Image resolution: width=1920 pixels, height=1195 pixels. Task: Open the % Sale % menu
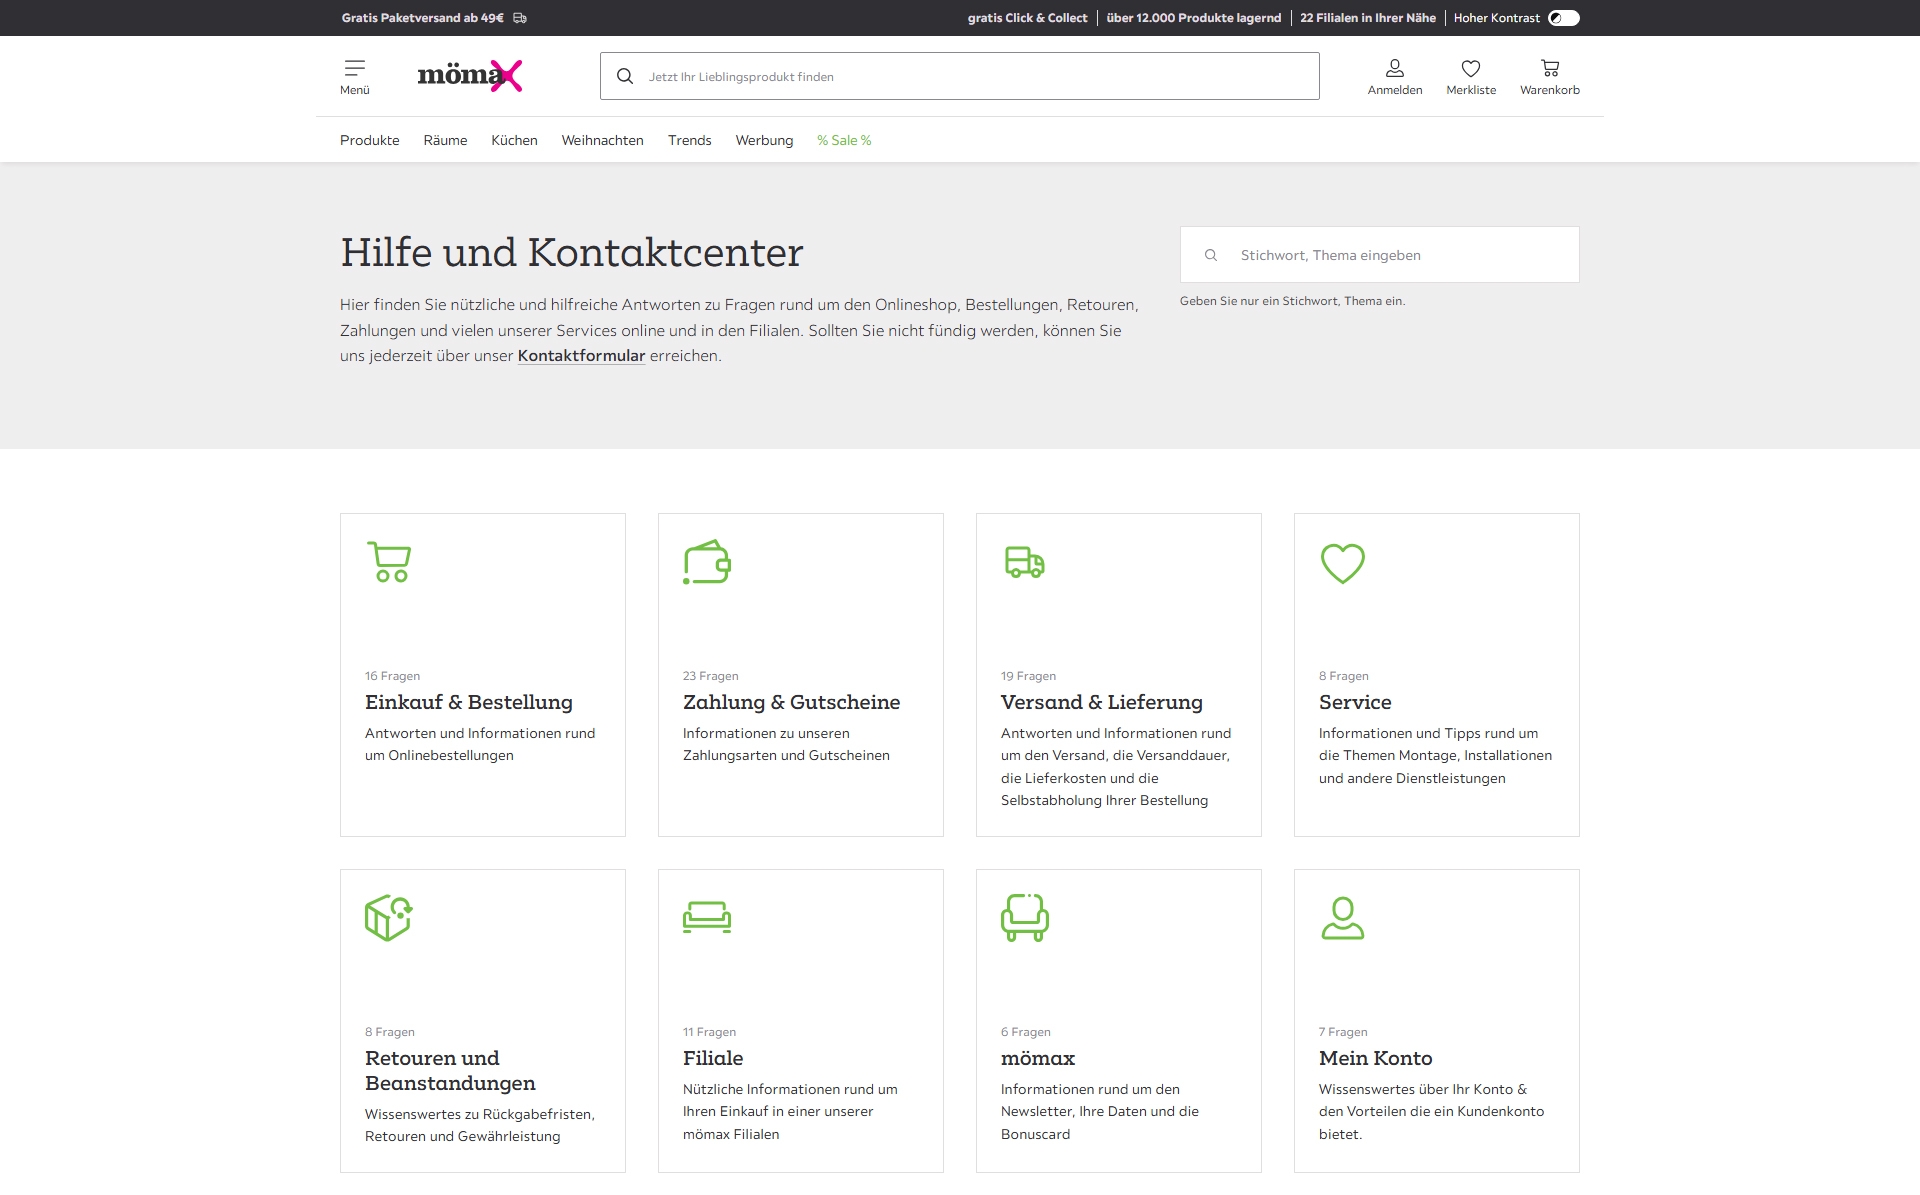tap(844, 140)
